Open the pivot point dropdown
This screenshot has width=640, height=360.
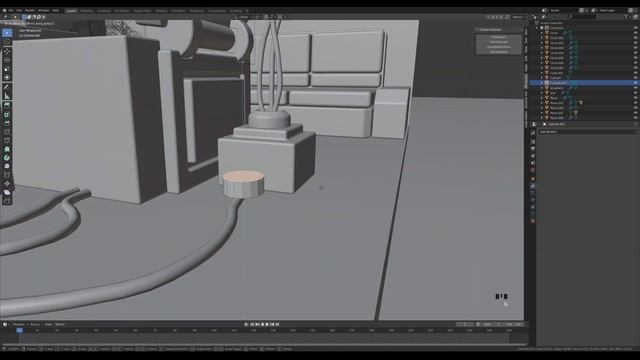tap(257, 17)
